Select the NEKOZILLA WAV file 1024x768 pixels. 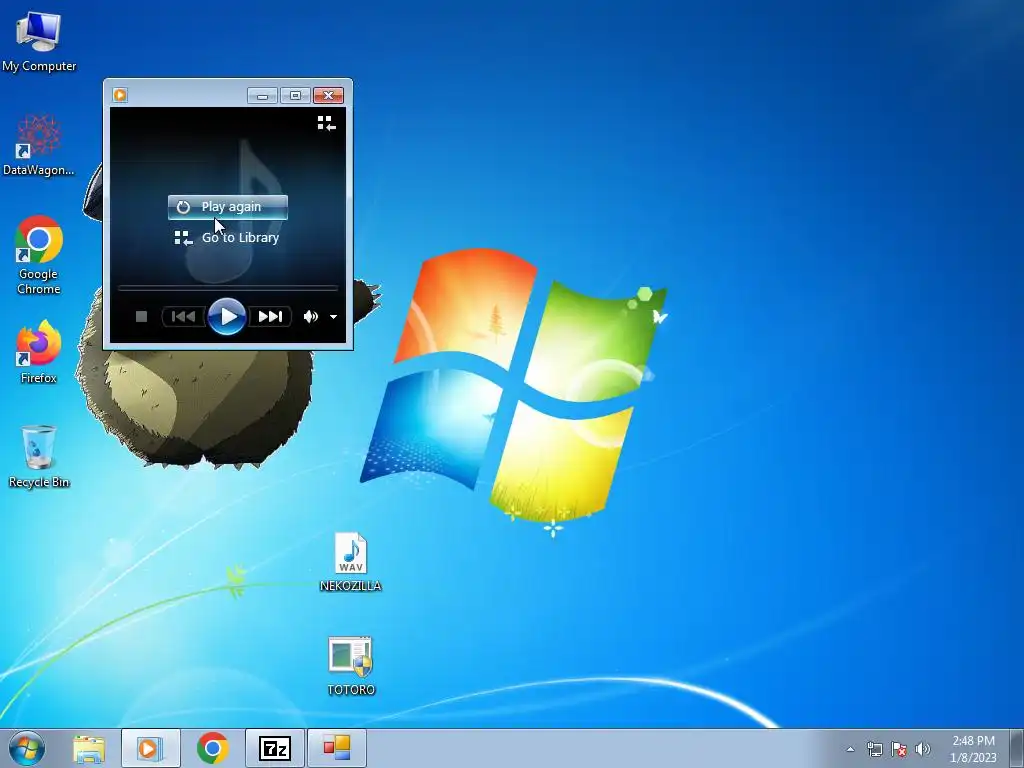point(351,562)
